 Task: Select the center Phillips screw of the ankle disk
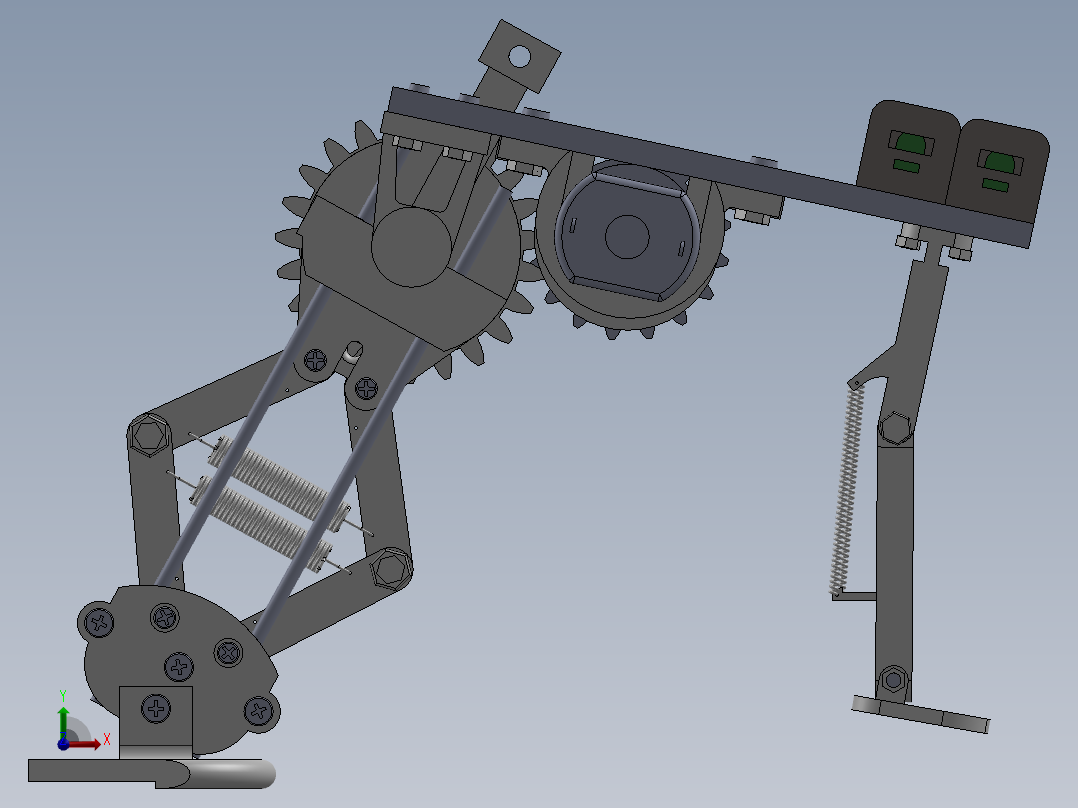point(179,666)
